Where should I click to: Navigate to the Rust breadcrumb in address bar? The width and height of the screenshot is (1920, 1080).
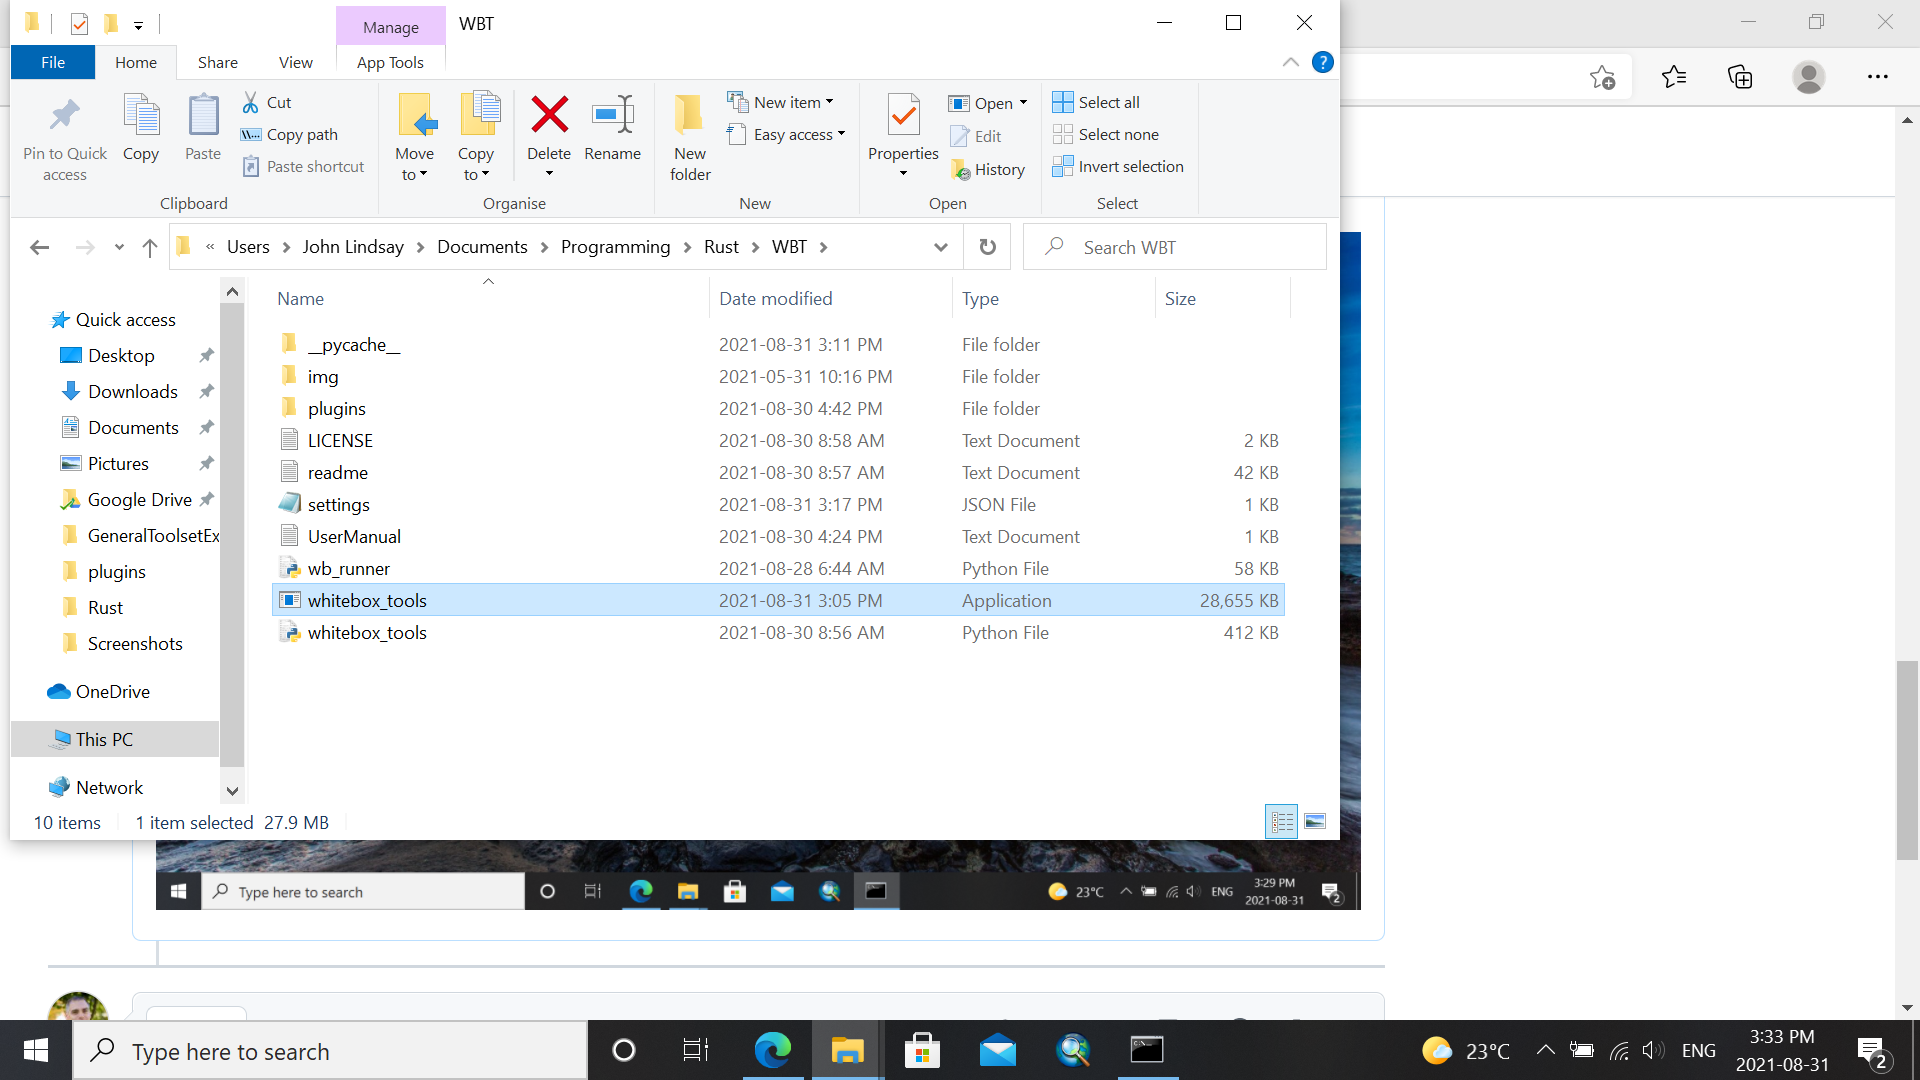pyautogui.click(x=722, y=246)
